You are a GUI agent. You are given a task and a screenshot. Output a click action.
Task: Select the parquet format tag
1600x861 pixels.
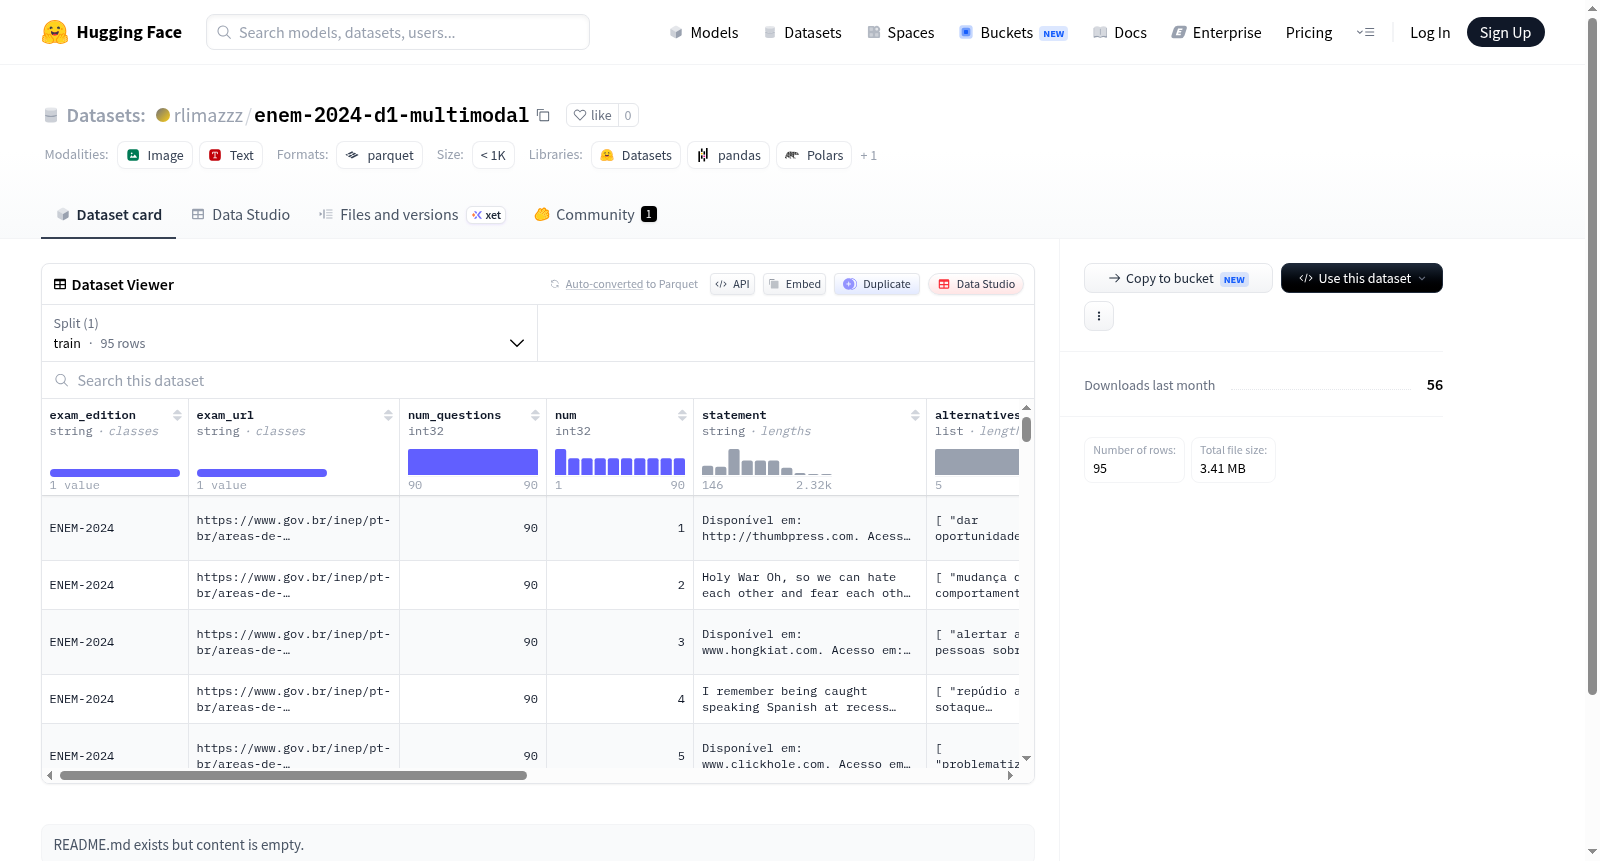click(x=379, y=155)
